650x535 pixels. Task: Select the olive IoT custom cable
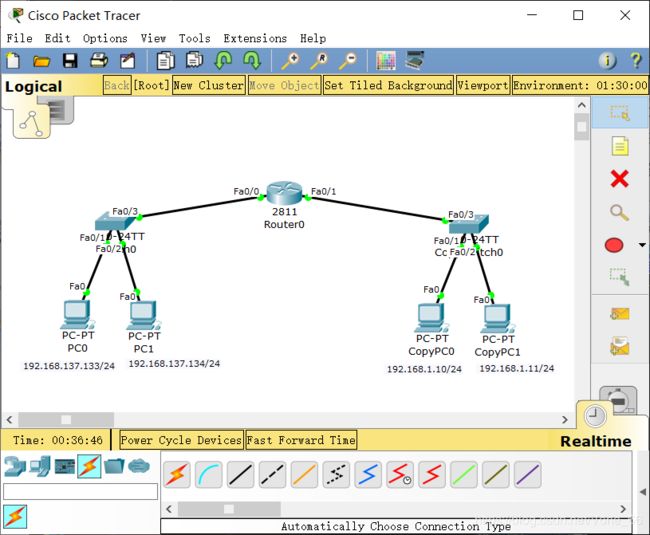coord(496,474)
